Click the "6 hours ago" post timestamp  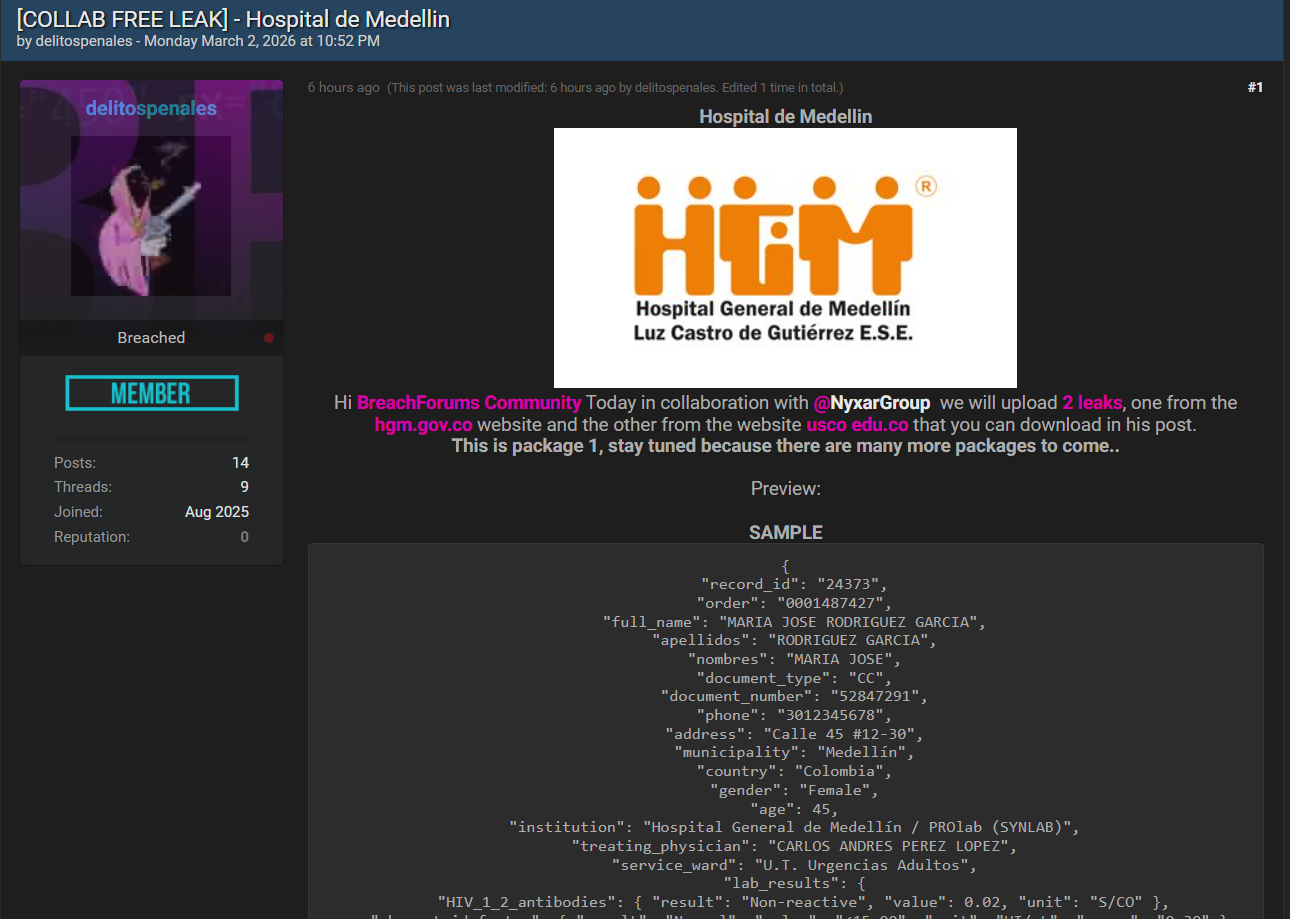tap(343, 88)
